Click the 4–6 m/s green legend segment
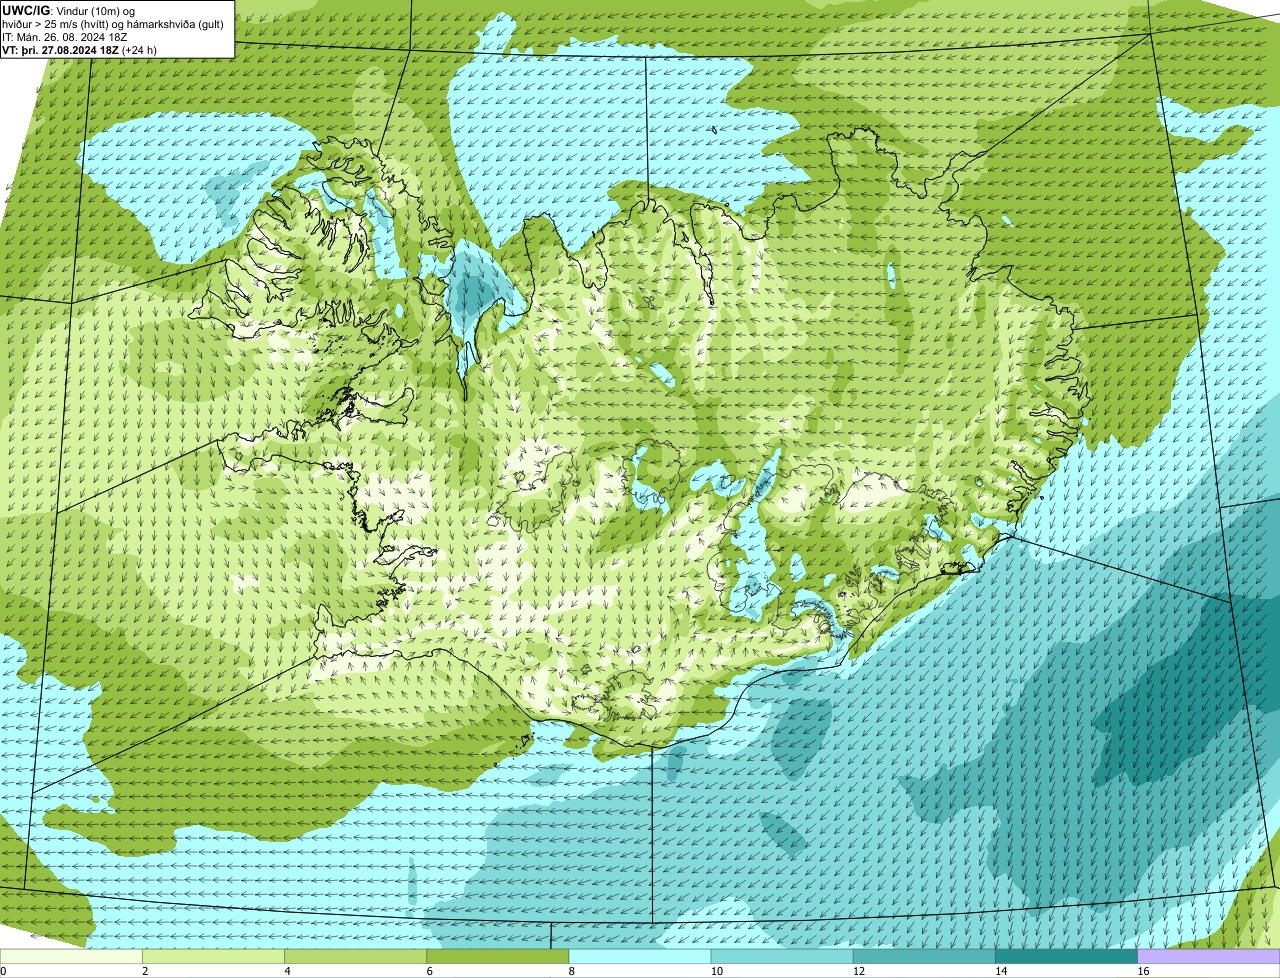 355,956
